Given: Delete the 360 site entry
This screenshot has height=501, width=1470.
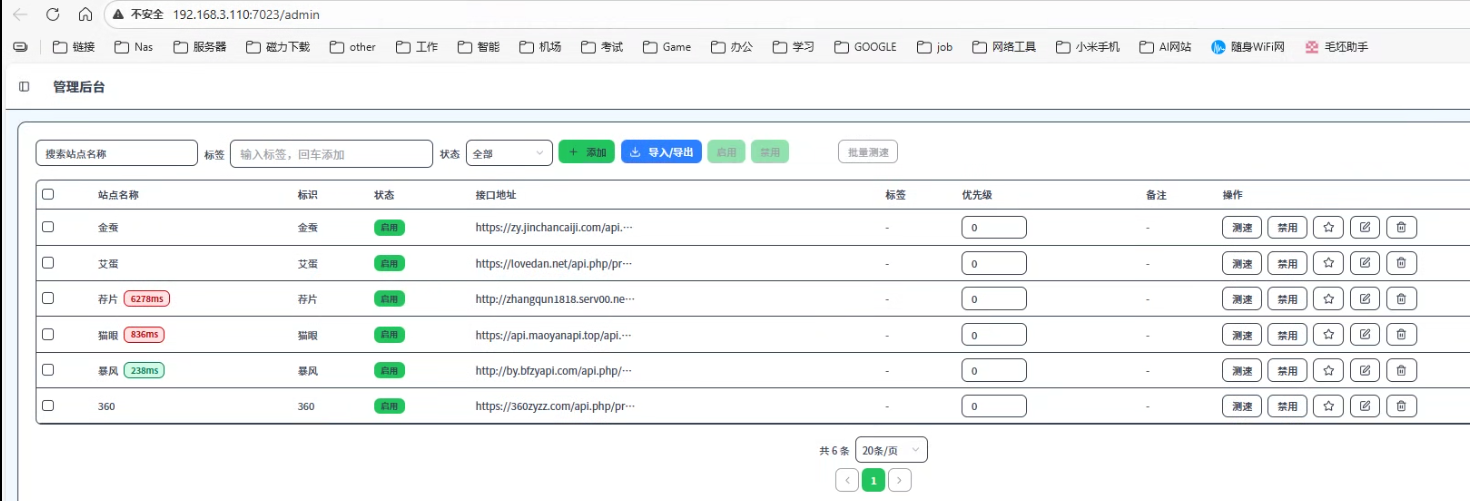Looking at the screenshot, I should [x=1401, y=406].
